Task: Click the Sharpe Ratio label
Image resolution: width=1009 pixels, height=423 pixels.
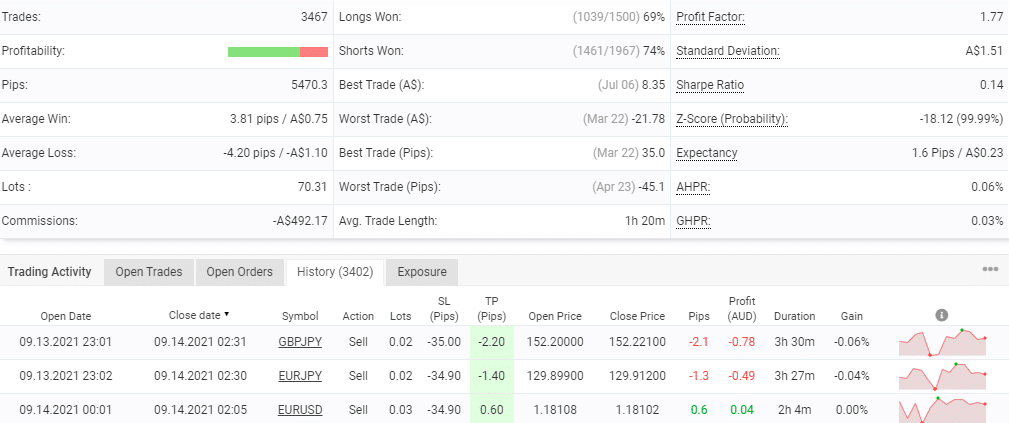Action: tap(710, 85)
